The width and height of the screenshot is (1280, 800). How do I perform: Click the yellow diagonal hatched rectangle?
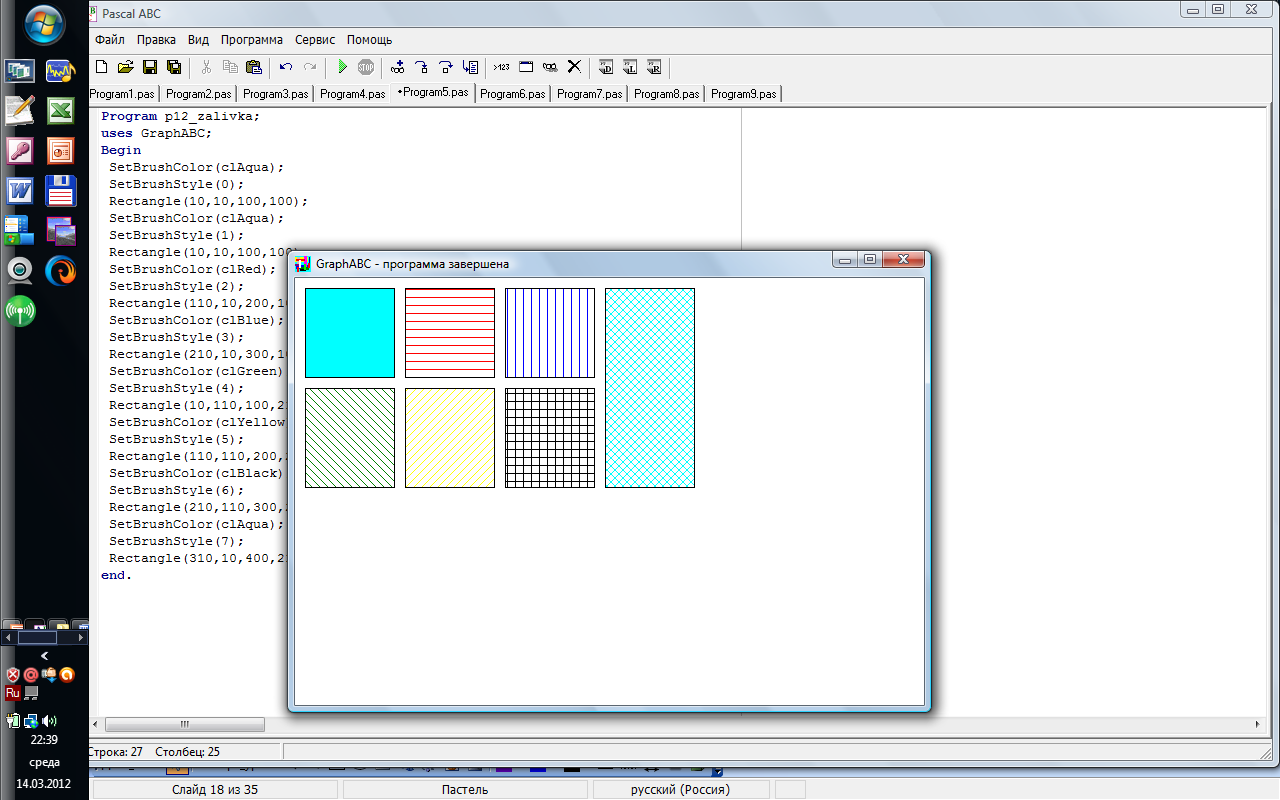click(x=450, y=438)
